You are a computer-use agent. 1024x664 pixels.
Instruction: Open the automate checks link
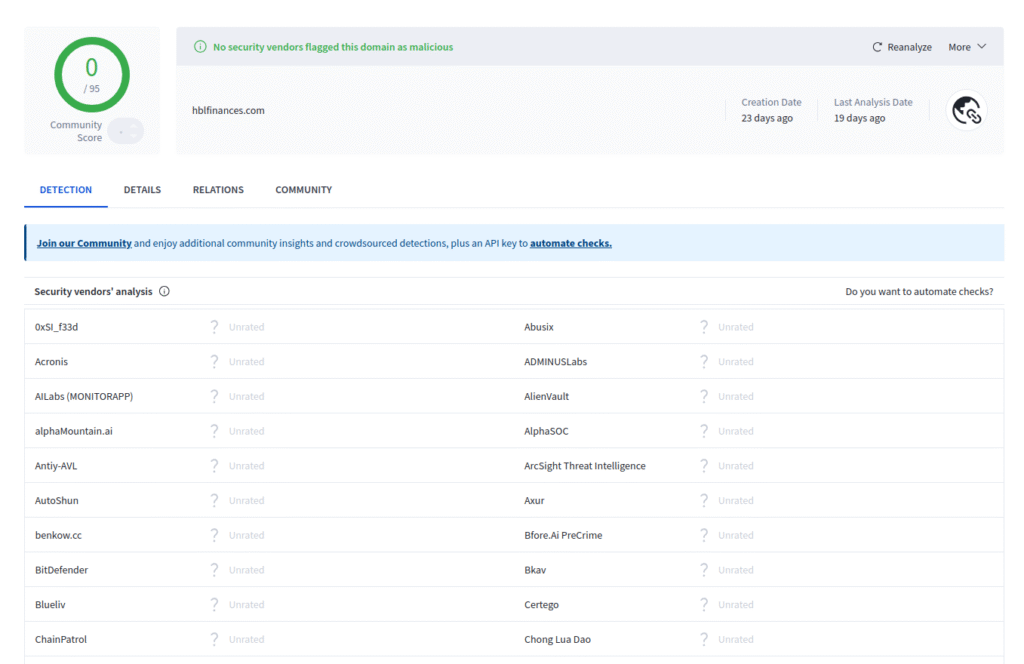[x=570, y=242]
